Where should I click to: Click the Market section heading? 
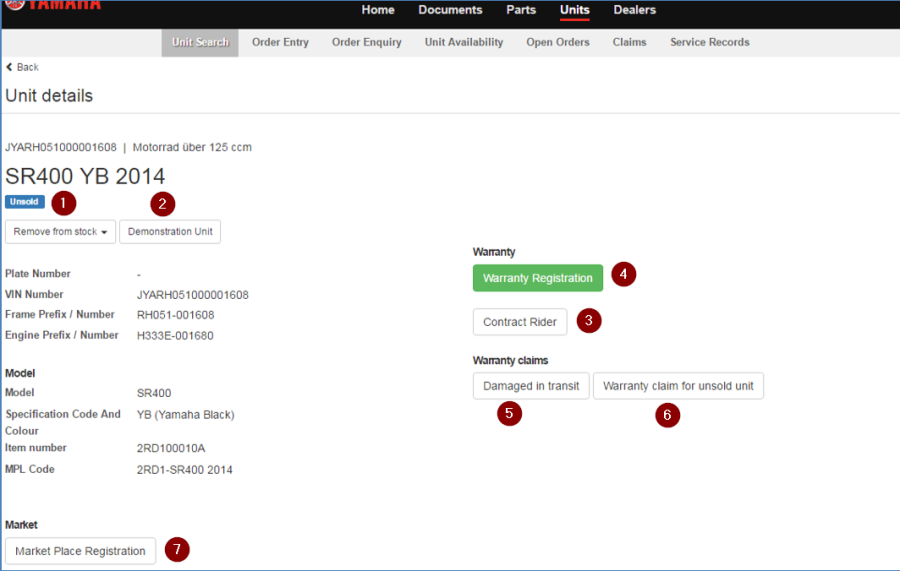(x=21, y=525)
